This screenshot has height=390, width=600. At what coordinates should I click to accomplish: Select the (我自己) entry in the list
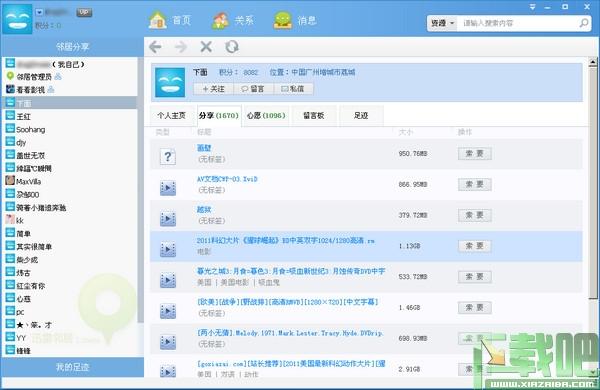(70, 64)
